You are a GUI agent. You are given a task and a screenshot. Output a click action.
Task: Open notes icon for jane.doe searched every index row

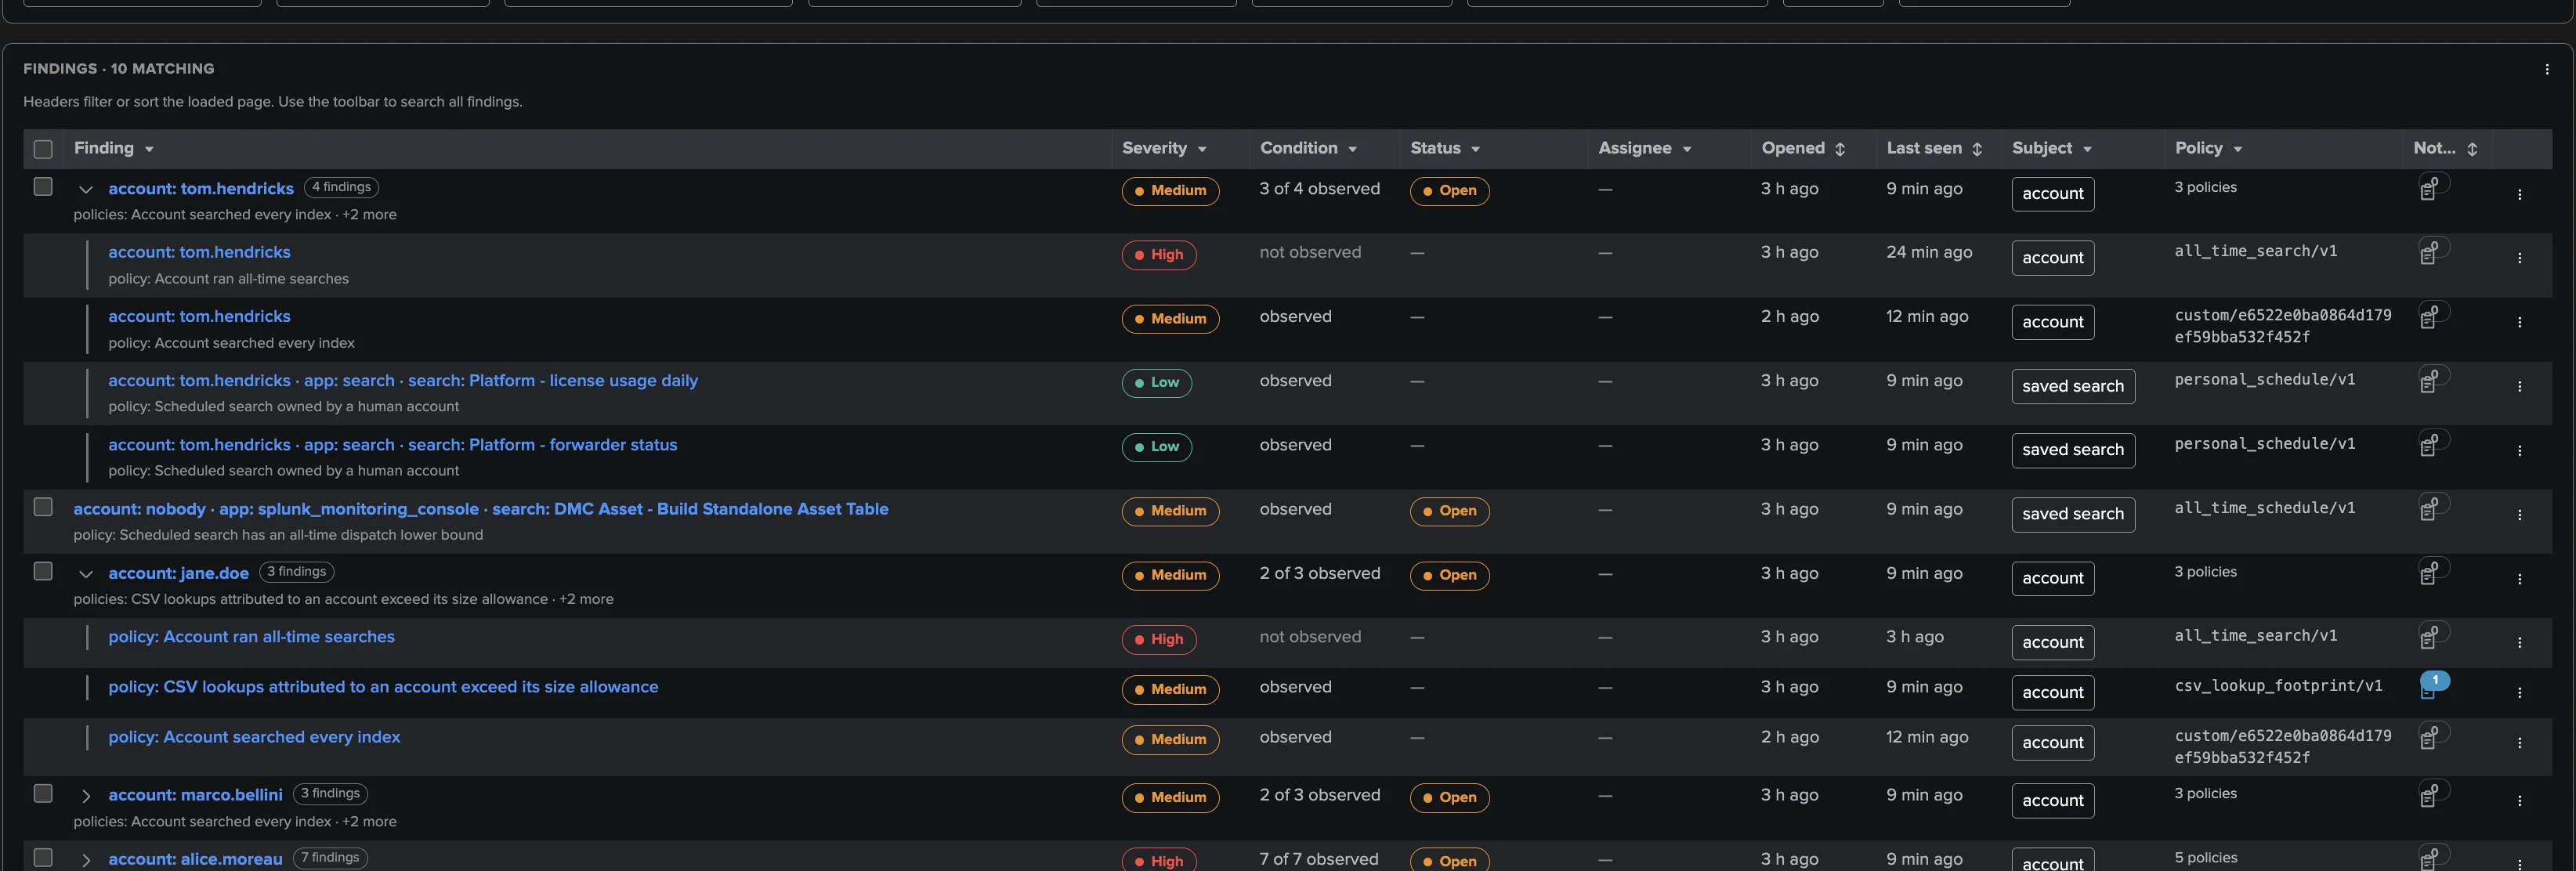2431,736
